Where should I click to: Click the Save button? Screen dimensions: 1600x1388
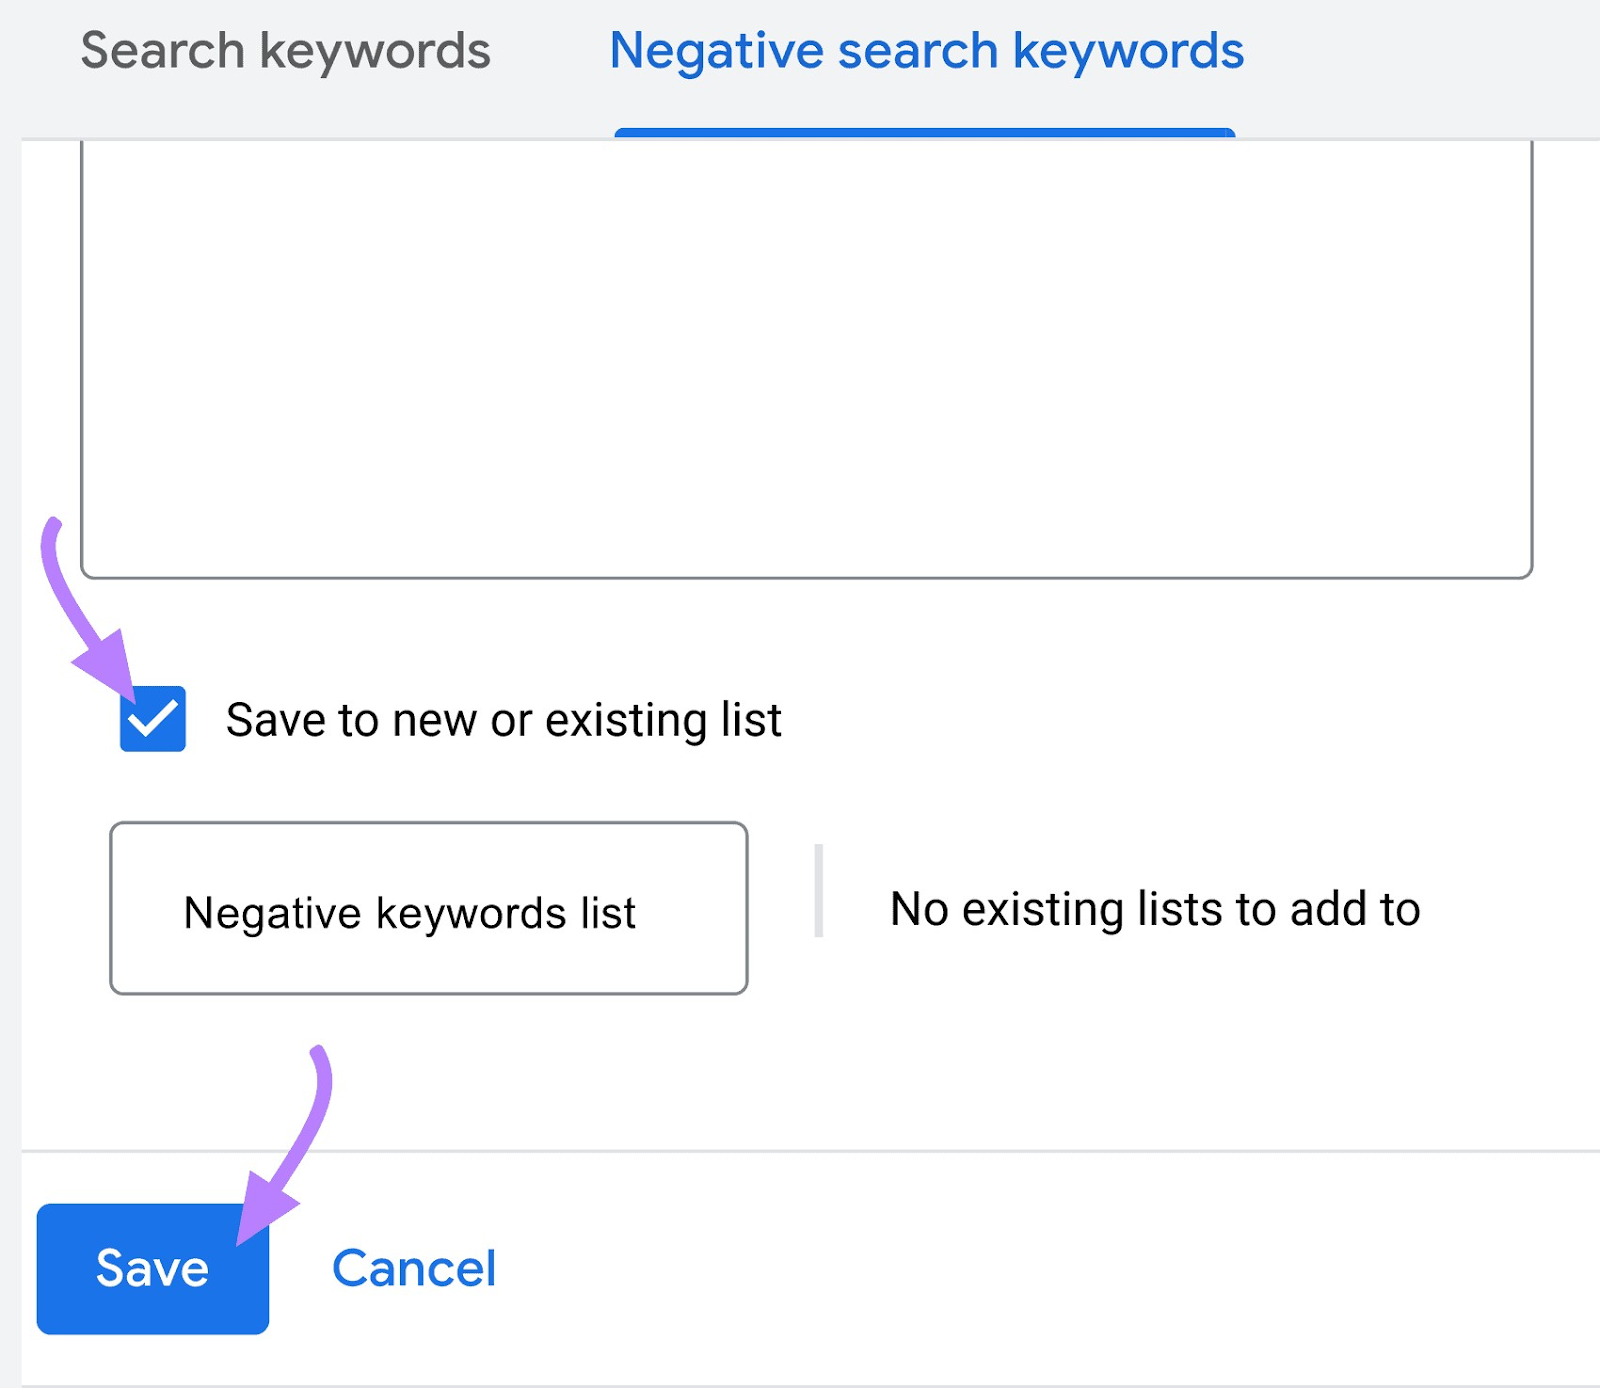(151, 1268)
